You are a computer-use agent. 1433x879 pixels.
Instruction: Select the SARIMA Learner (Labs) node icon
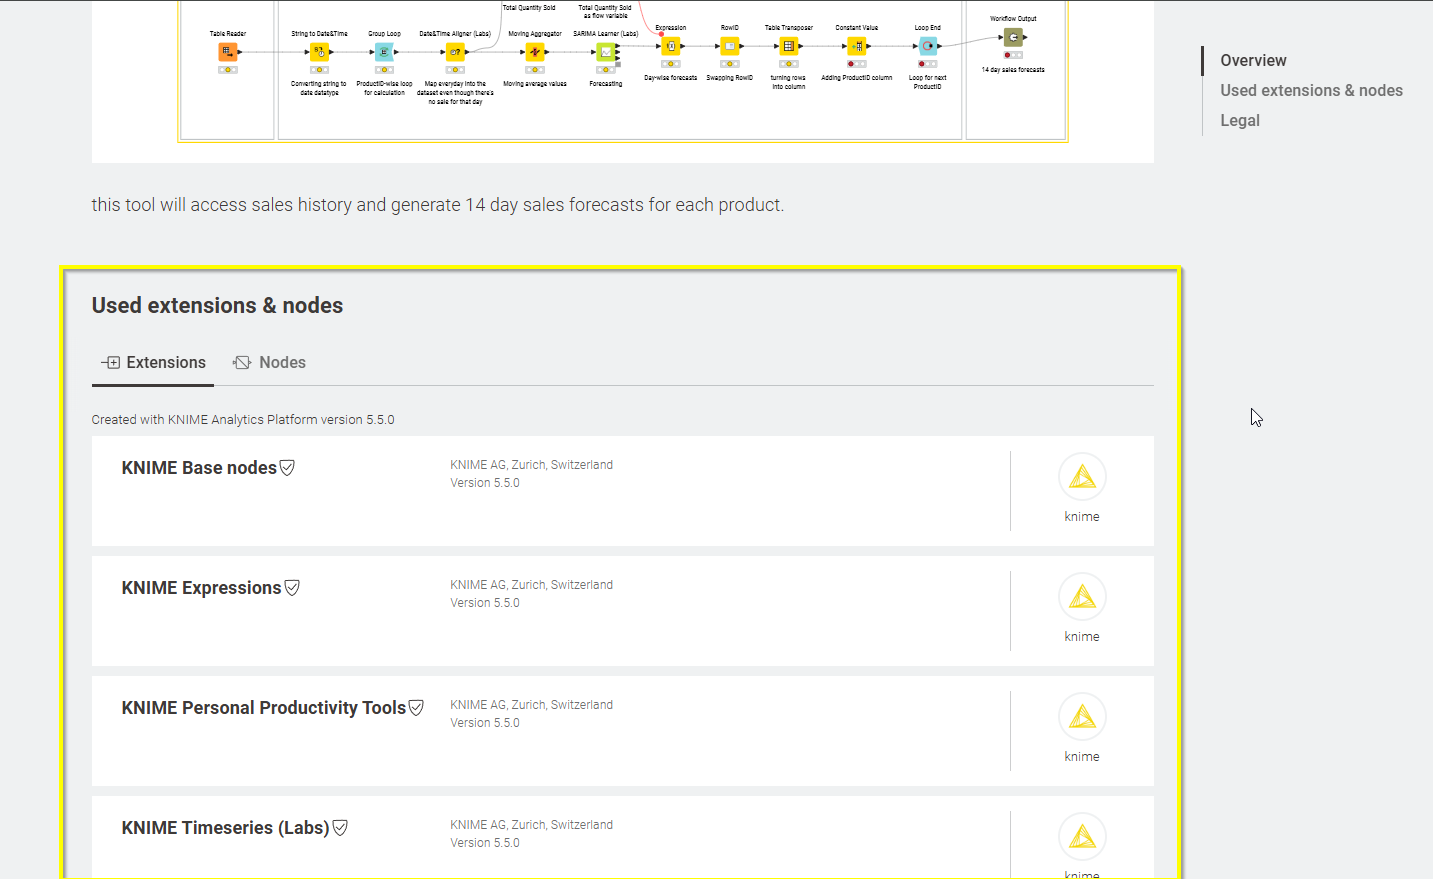click(x=605, y=52)
